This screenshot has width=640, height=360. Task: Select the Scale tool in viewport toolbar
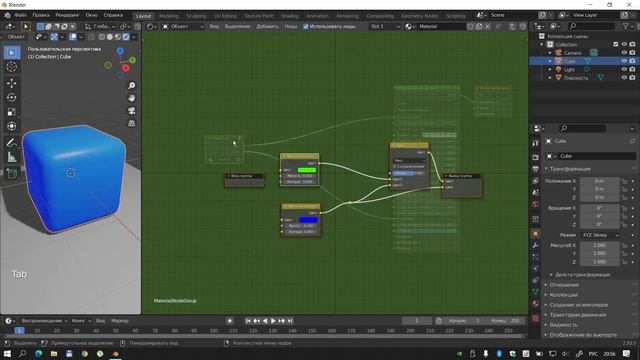[x=11, y=112]
